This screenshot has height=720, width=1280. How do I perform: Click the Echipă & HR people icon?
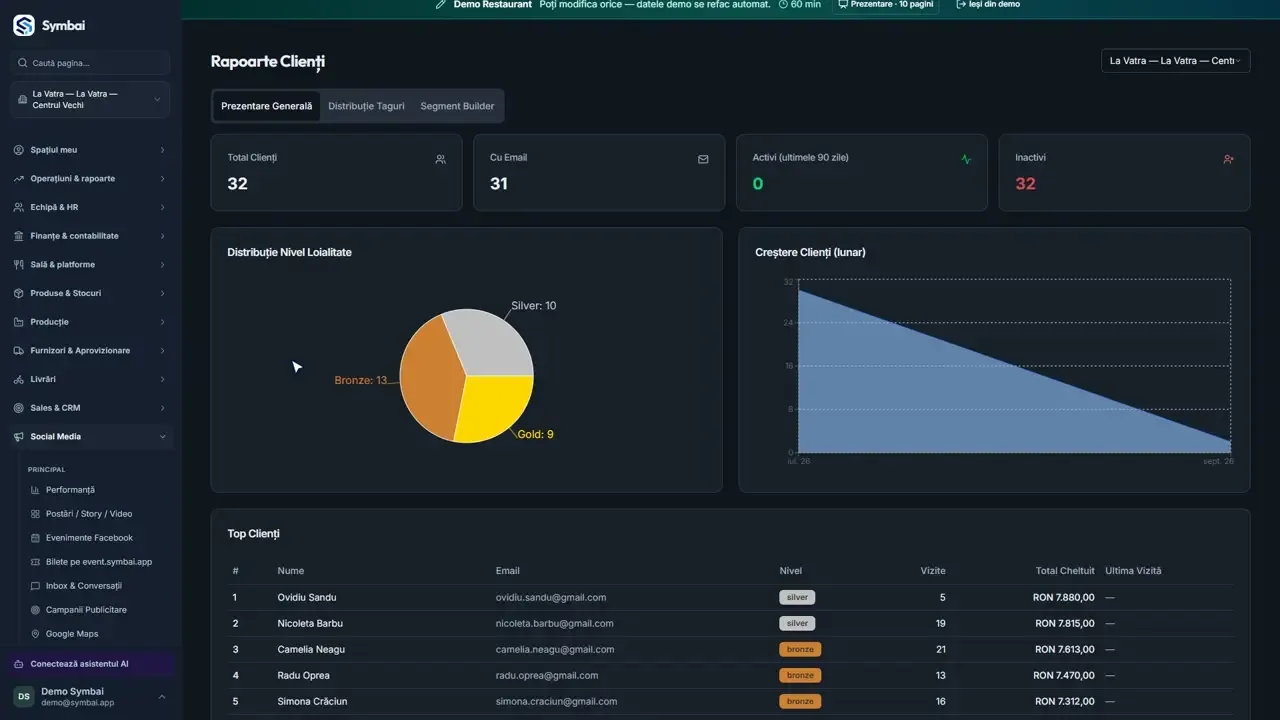(19, 207)
